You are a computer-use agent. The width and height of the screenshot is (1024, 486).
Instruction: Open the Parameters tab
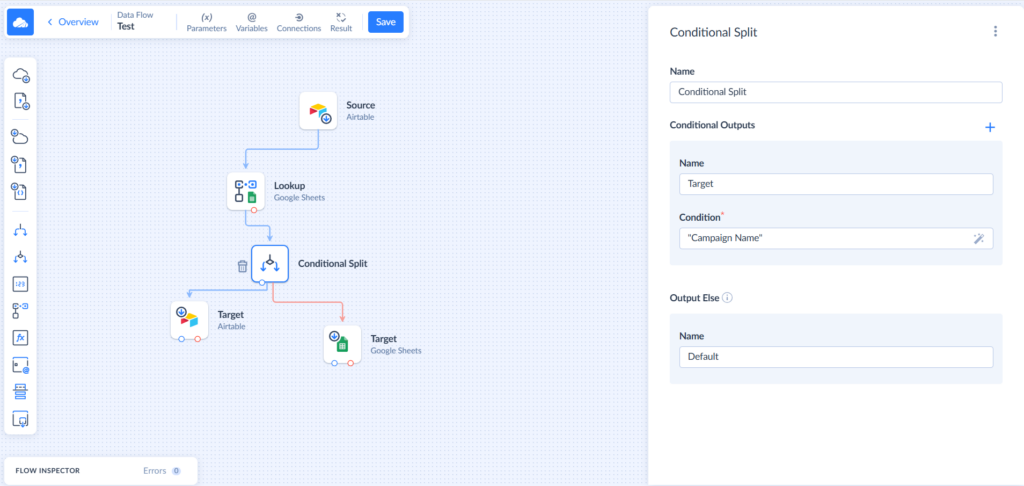(207, 22)
